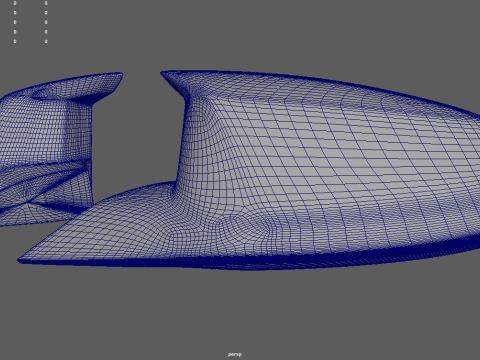This screenshot has width=480, height=360.
Task: Click the middle value in second HUD column
Action: 46,22
